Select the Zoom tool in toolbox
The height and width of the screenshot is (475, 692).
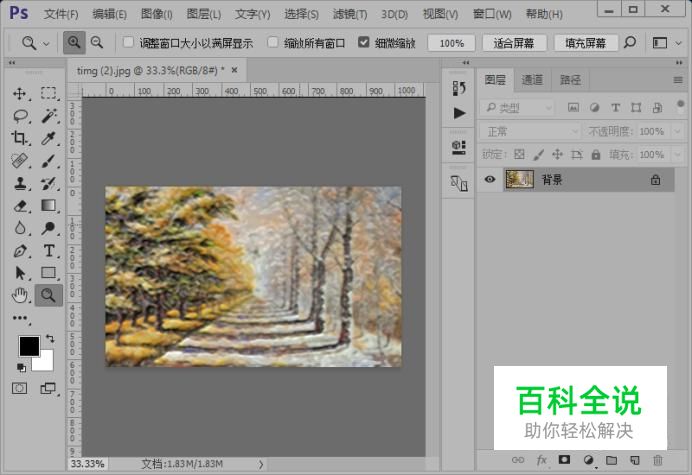coord(49,295)
